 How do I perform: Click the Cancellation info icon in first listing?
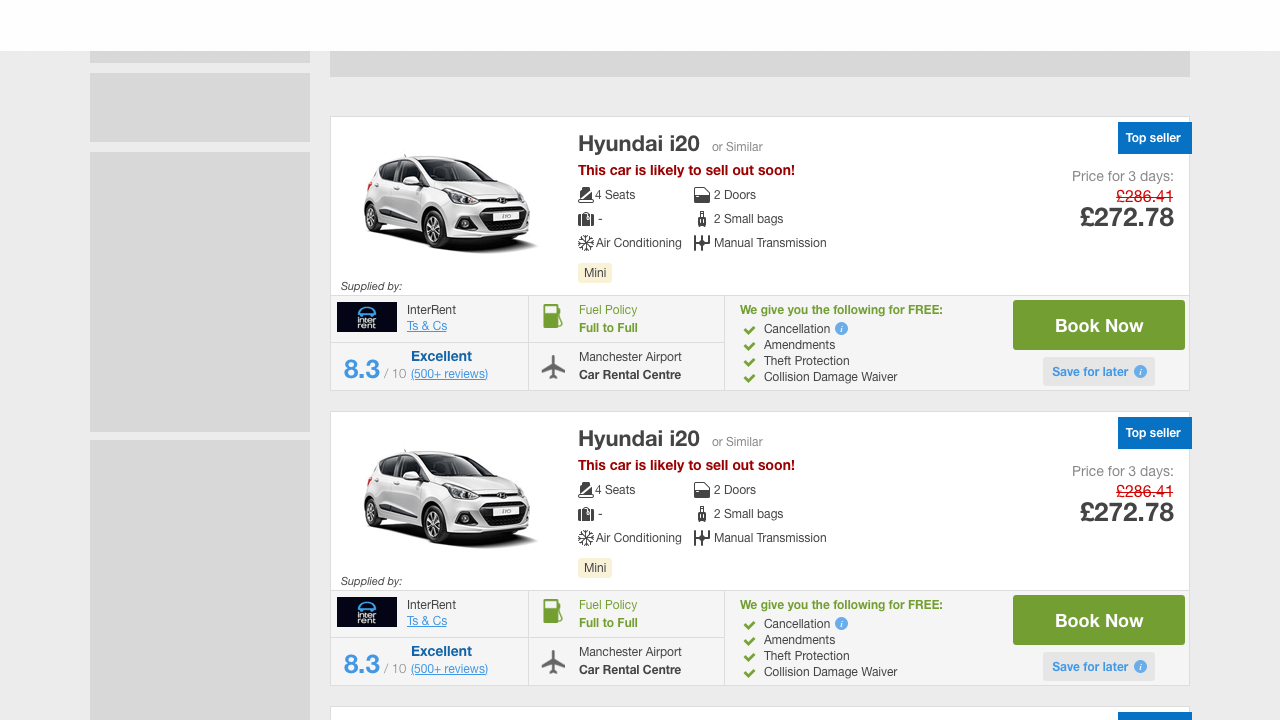coord(841,329)
